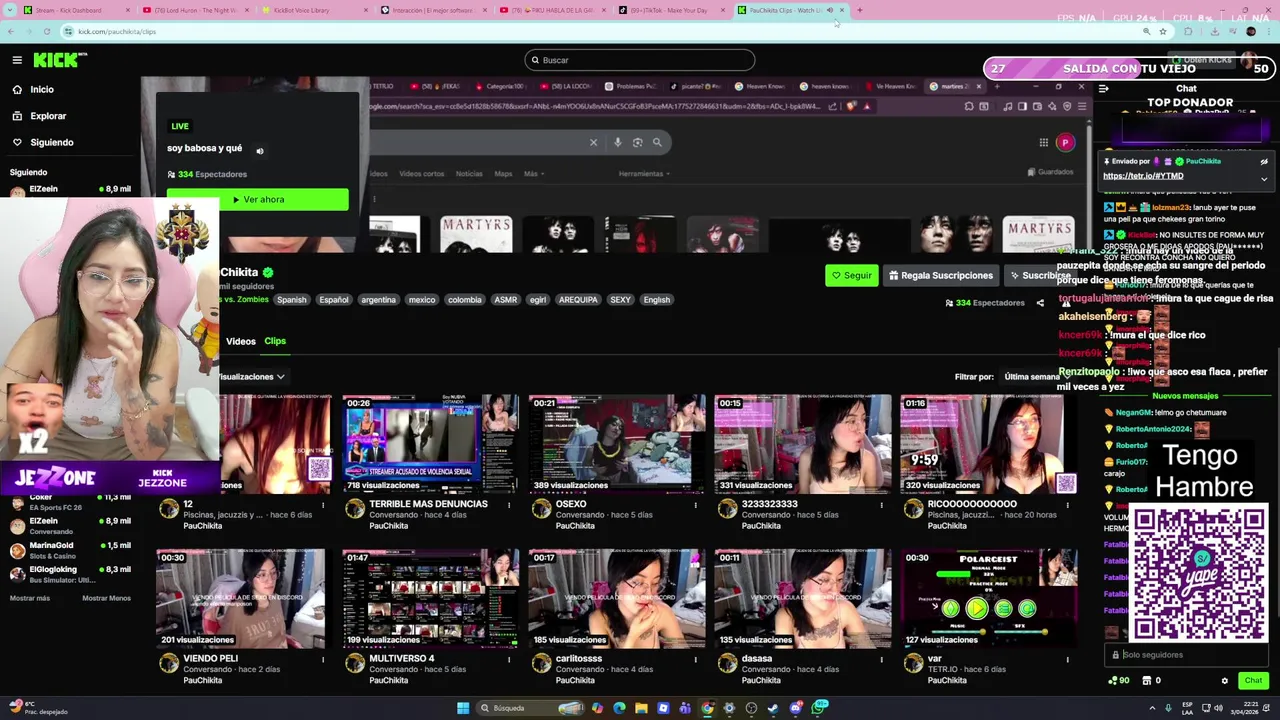Click Mostrar Menos in sidebar

106,598
